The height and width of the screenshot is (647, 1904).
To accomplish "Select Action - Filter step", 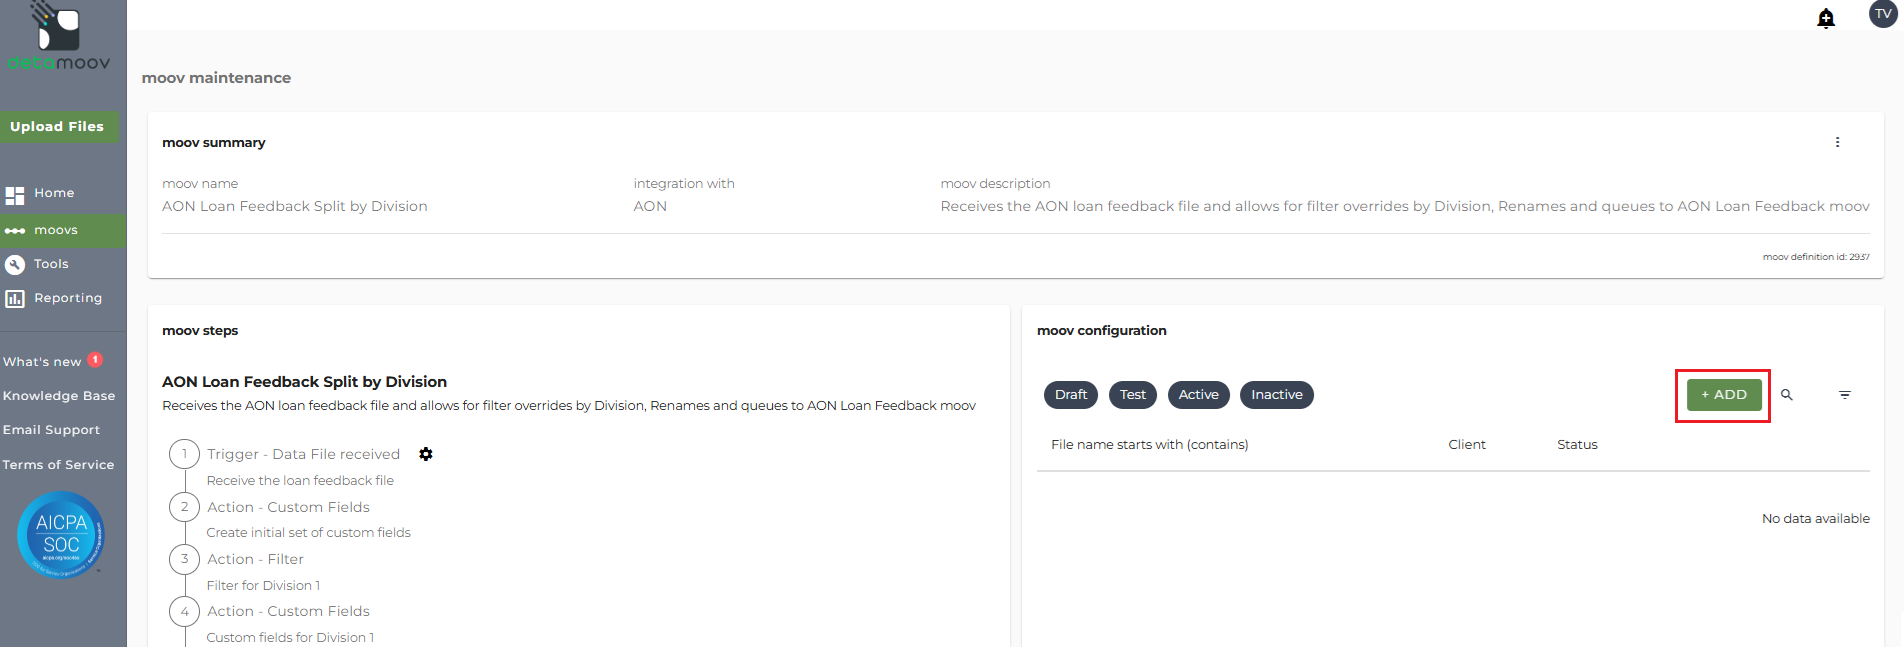I will 255,559.
